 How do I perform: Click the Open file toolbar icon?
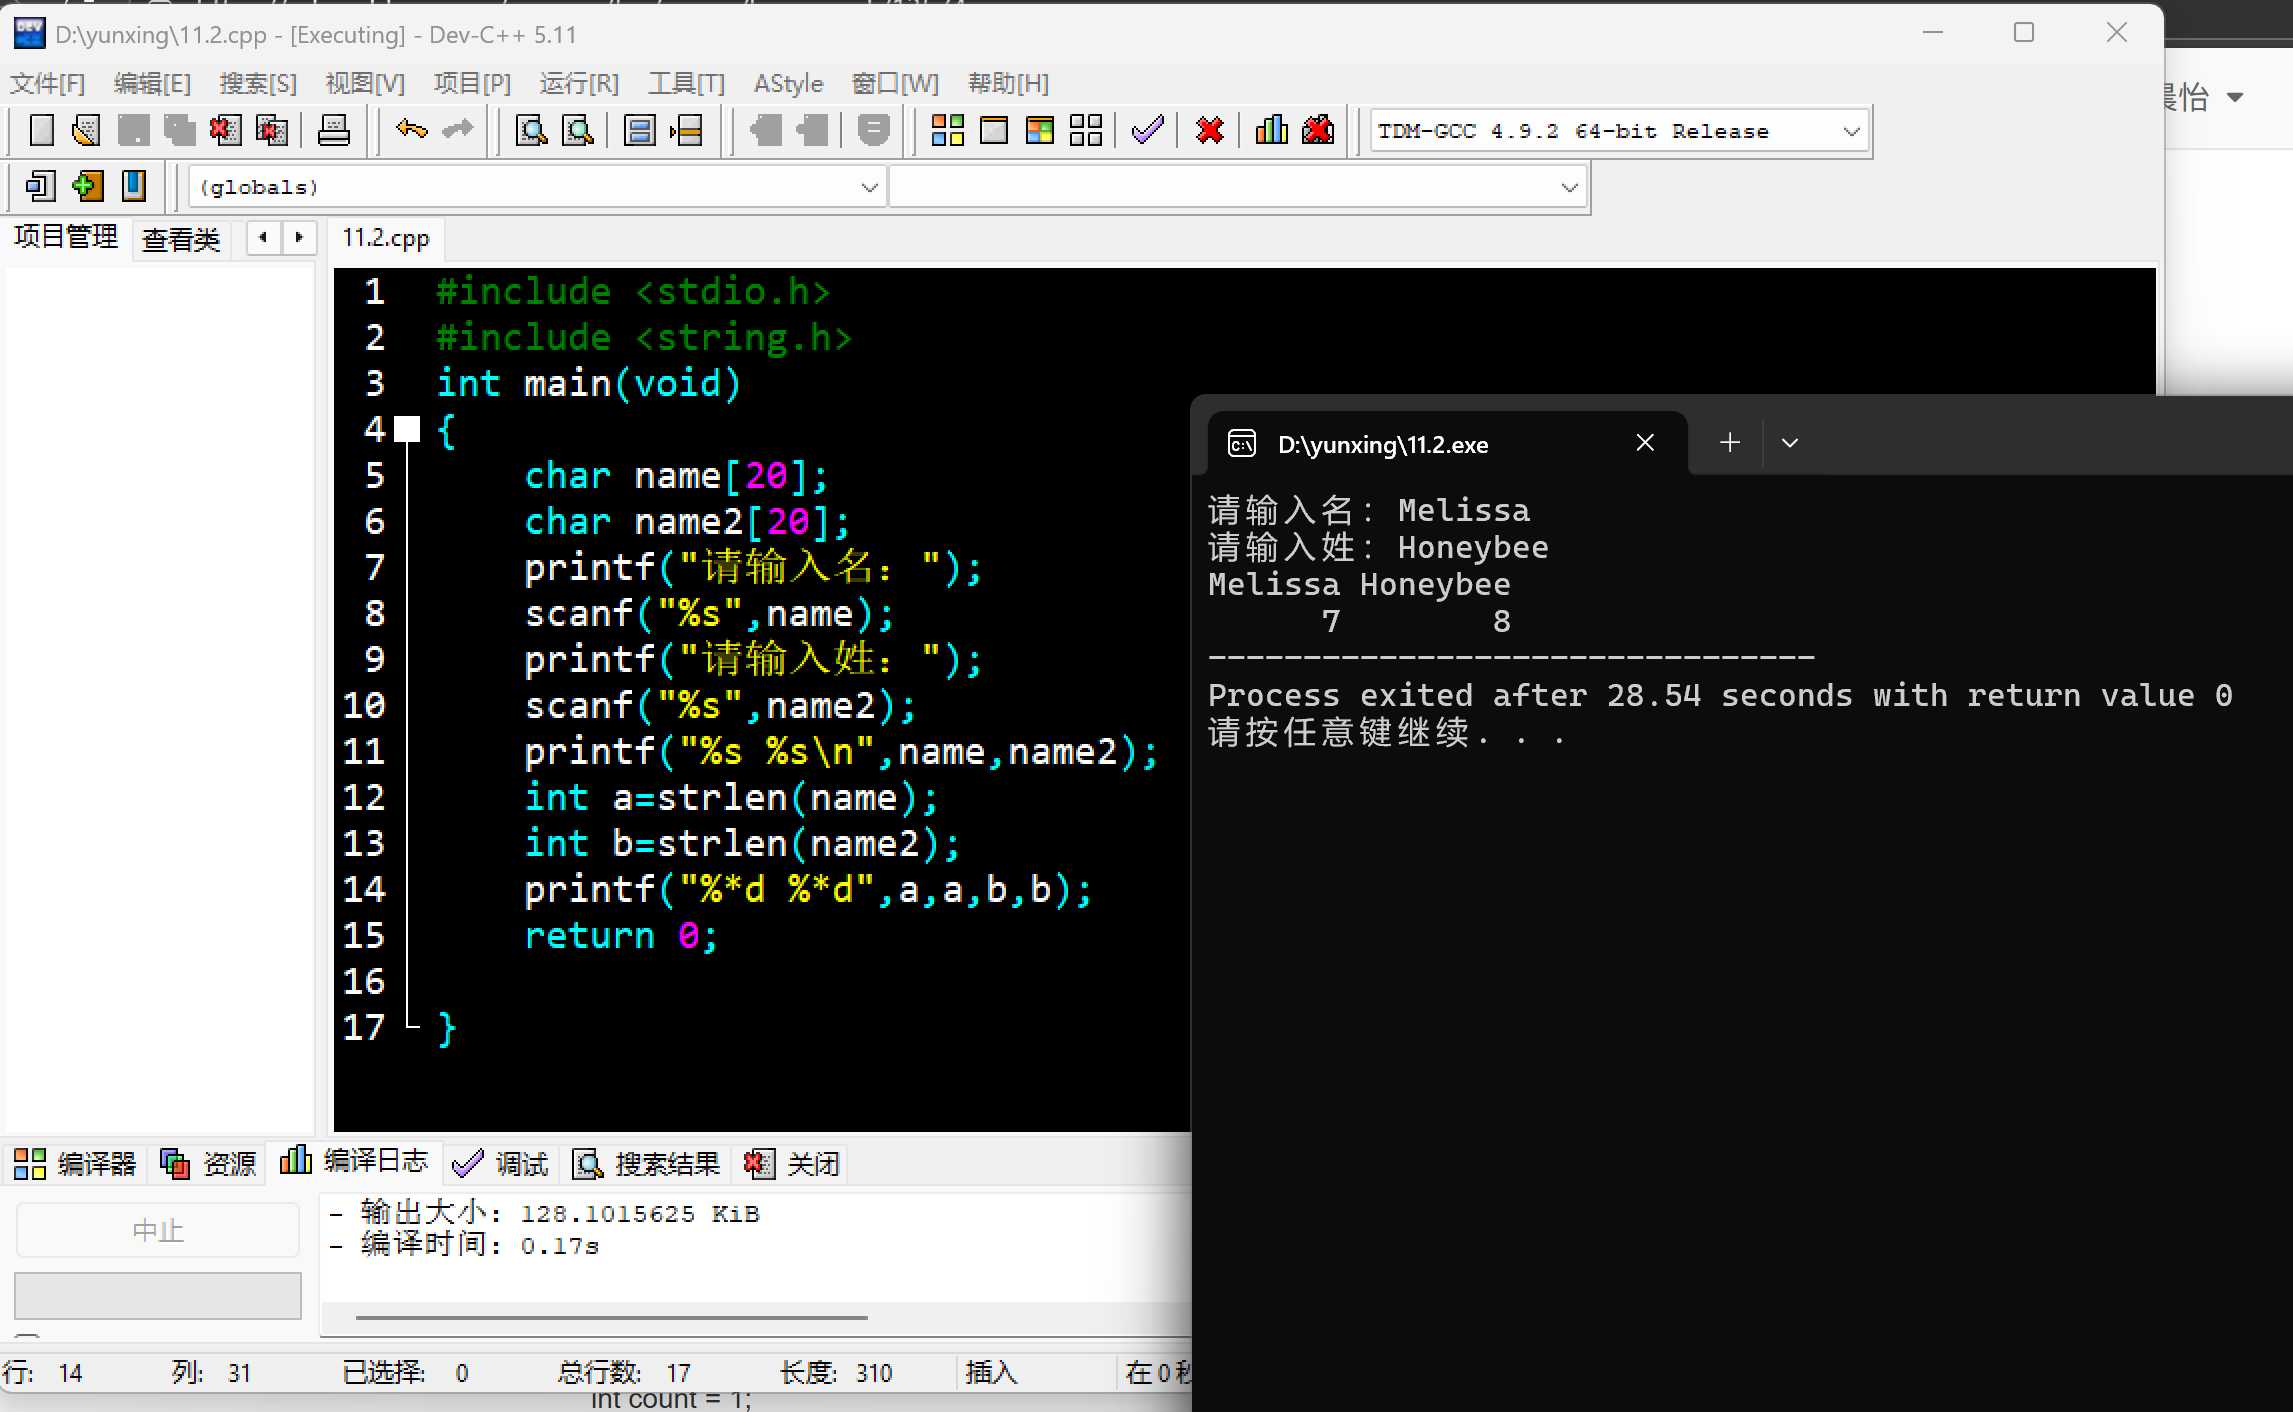87,131
